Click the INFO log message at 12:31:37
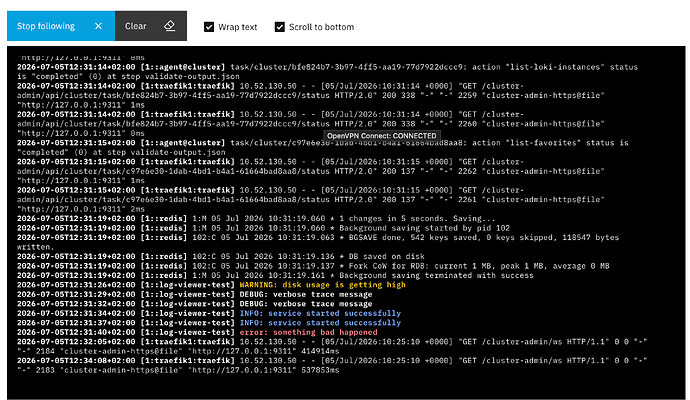This screenshot has height=400, width=690. pos(320,323)
